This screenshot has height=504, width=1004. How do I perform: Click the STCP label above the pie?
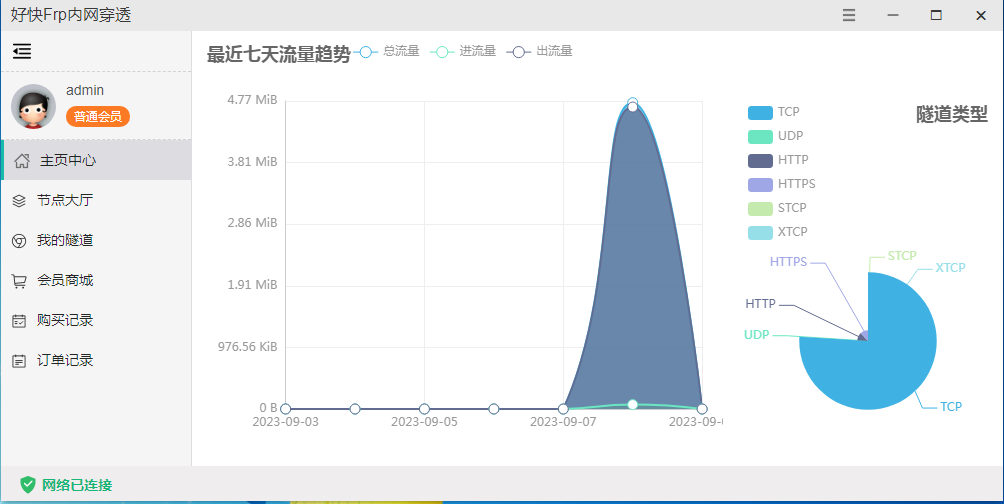[x=902, y=256]
